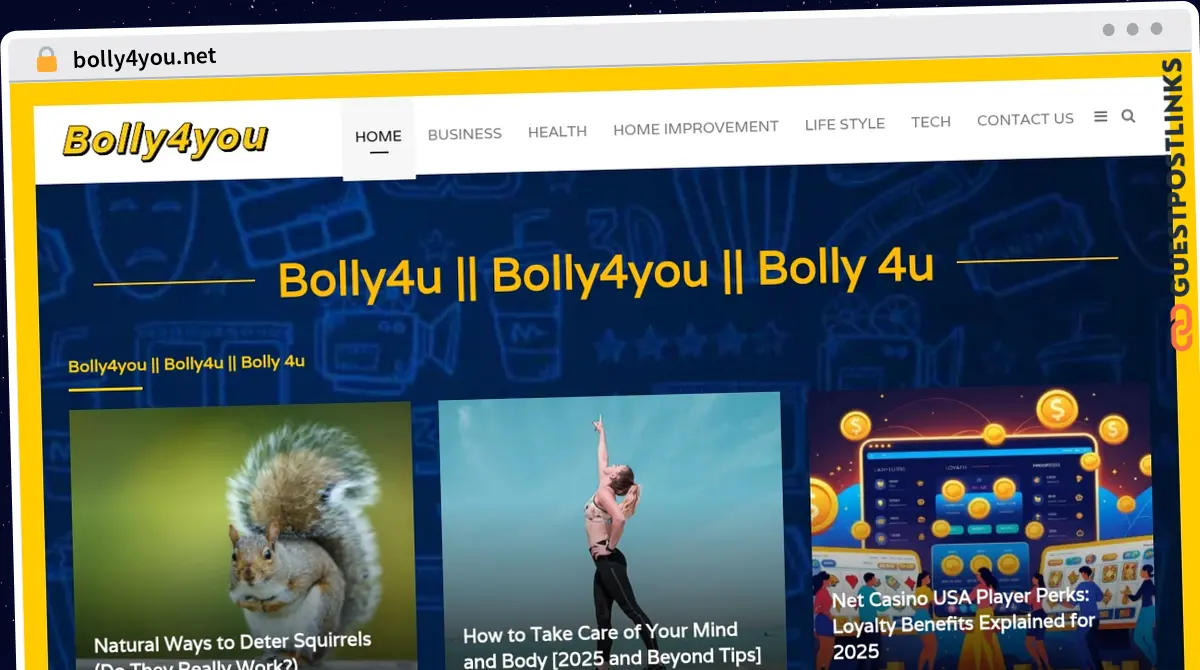1200x670 pixels.
Task: Click the bolly4you.net address bar text
Action: [144, 58]
